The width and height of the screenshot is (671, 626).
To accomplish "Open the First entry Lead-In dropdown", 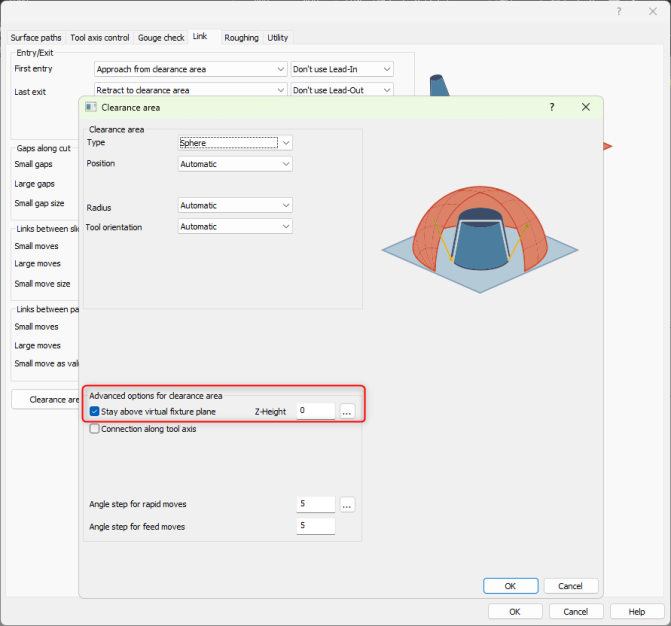I will [x=341, y=69].
